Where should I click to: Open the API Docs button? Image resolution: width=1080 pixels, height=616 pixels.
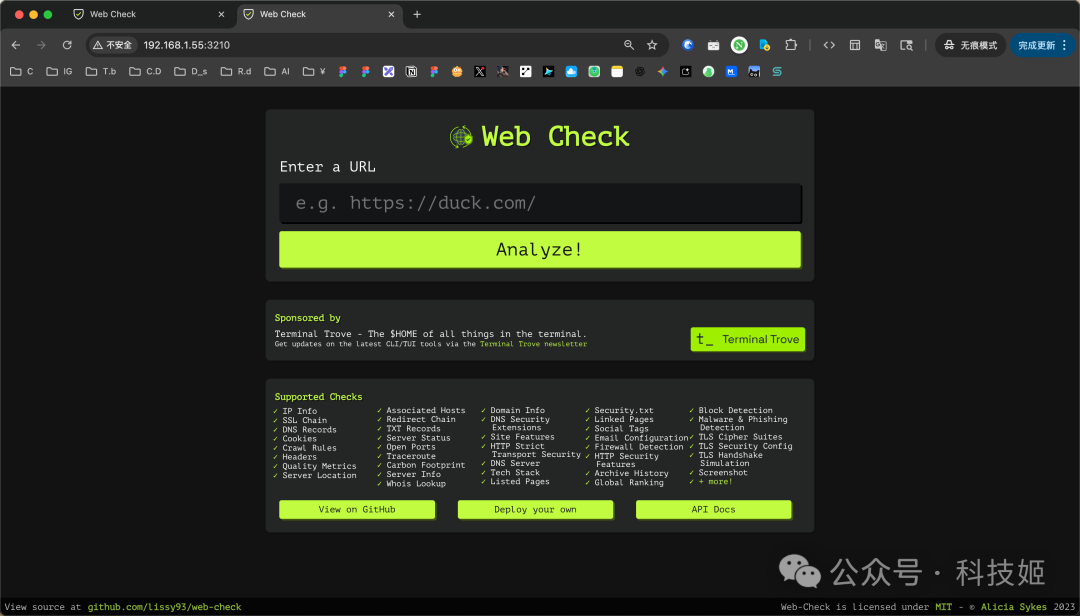point(714,509)
